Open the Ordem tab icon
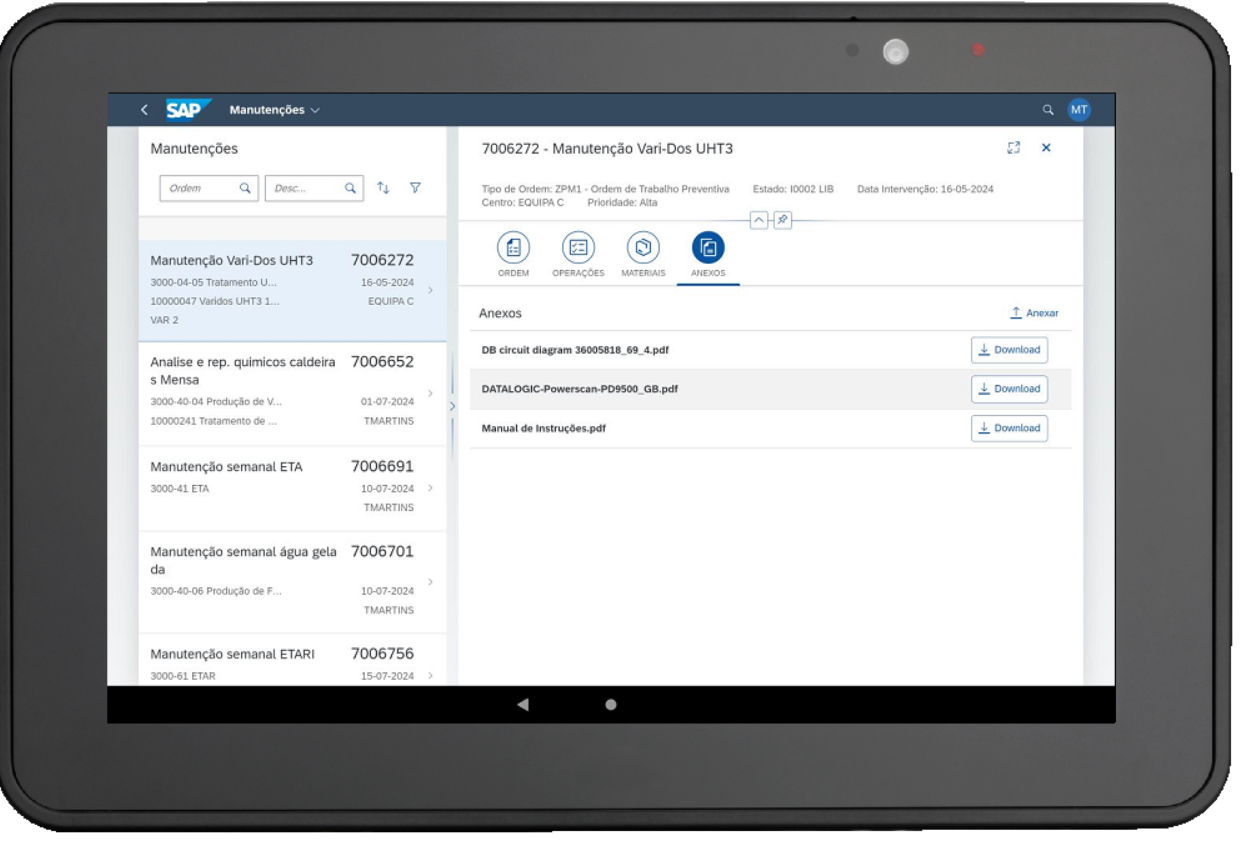 tap(513, 247)
